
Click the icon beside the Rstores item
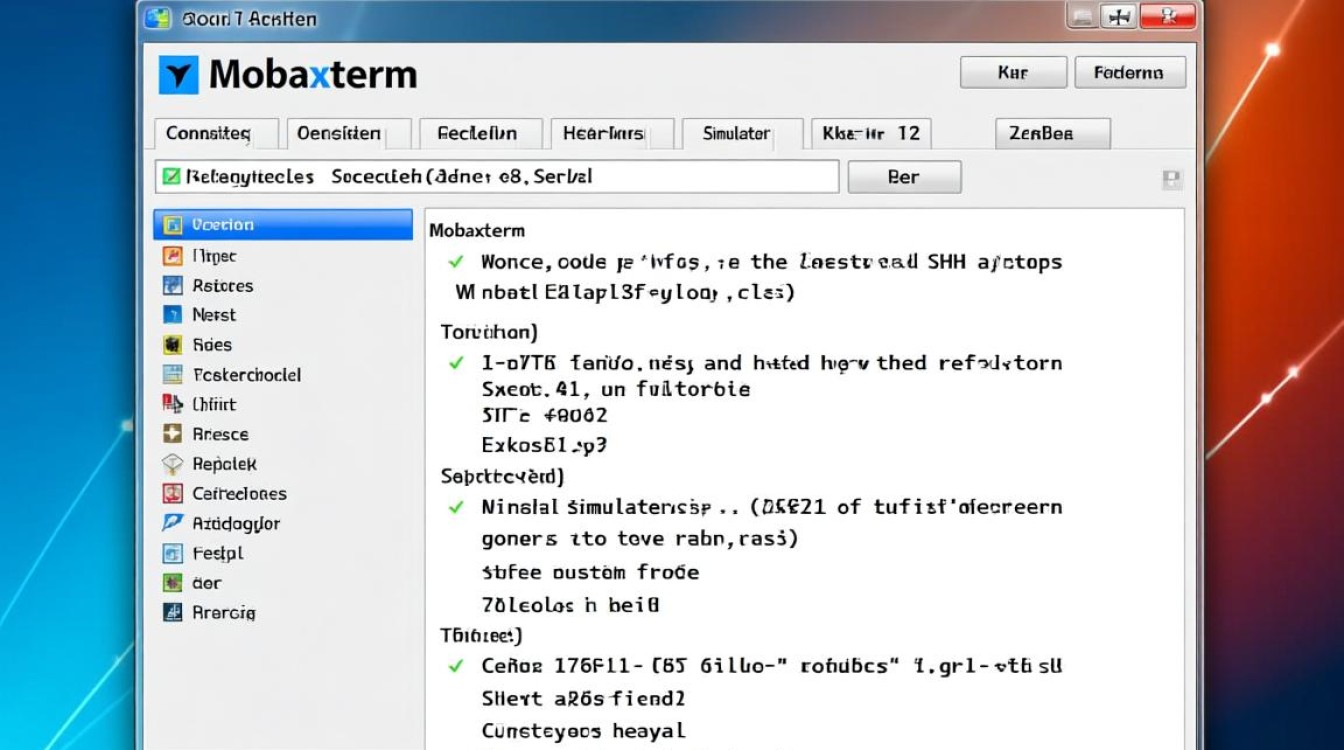click(172, 286)
